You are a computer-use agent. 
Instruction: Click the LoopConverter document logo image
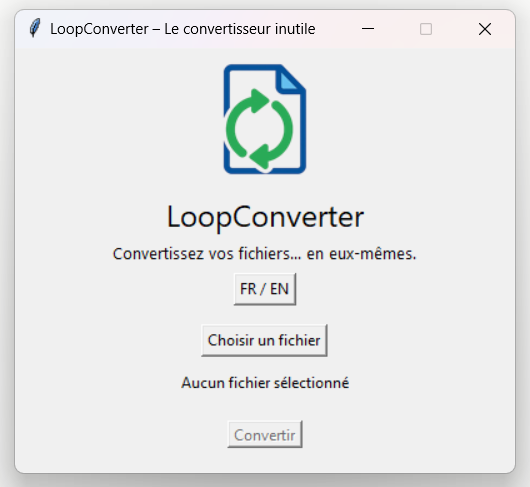[265, 119]
